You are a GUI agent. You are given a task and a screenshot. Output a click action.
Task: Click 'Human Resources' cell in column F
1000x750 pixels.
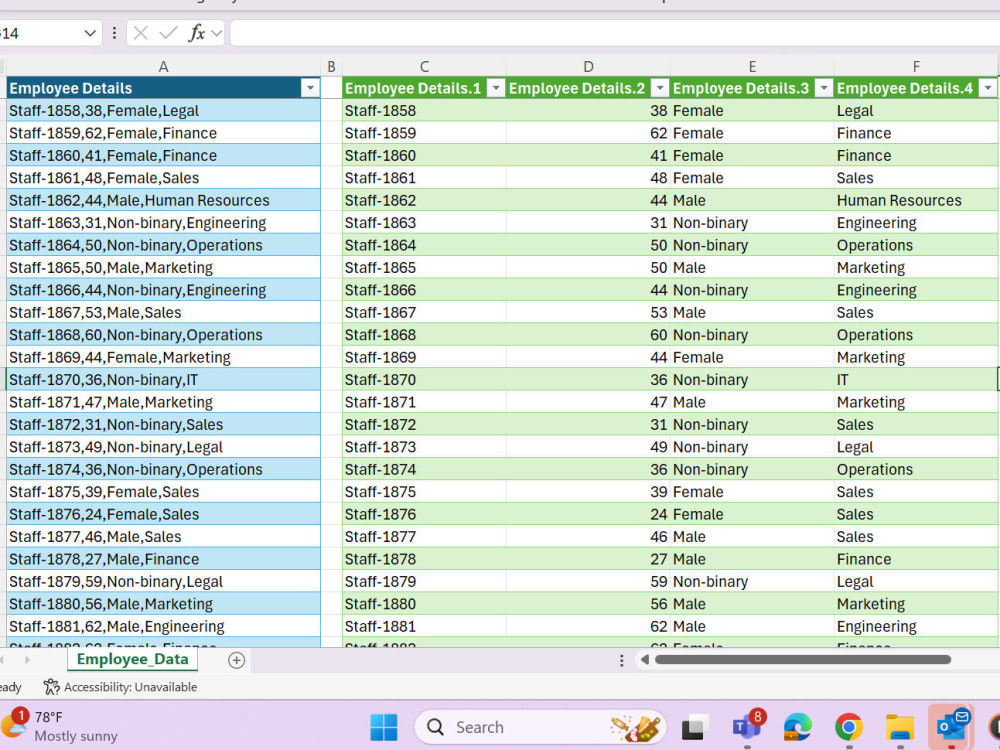(x=916, y=200)
